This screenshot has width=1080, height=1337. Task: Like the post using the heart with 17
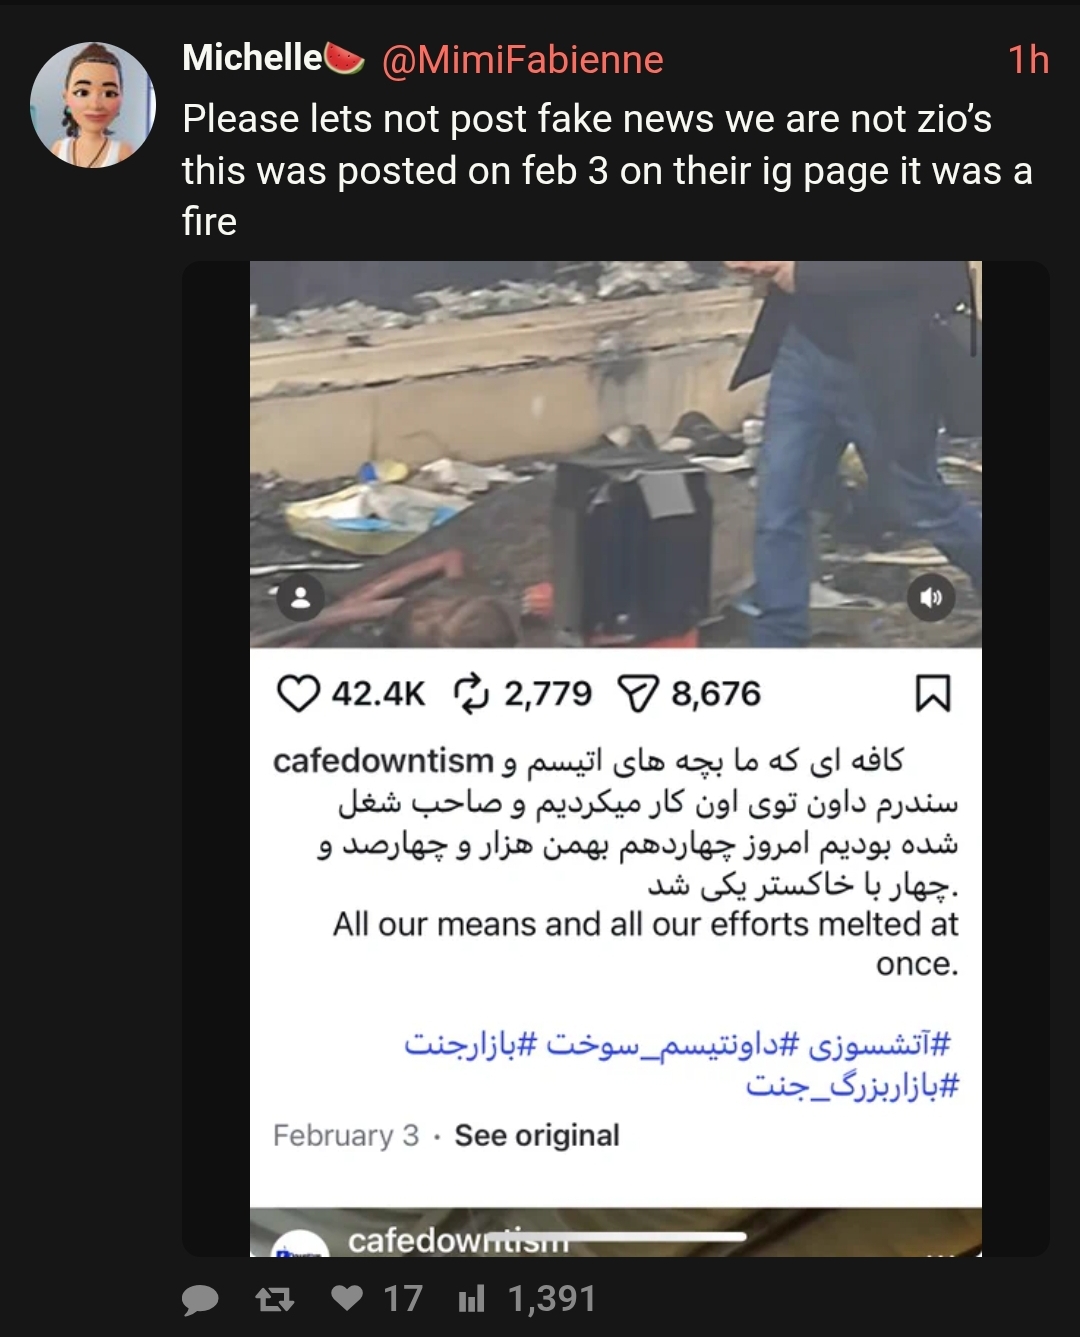pos(347,1298)
